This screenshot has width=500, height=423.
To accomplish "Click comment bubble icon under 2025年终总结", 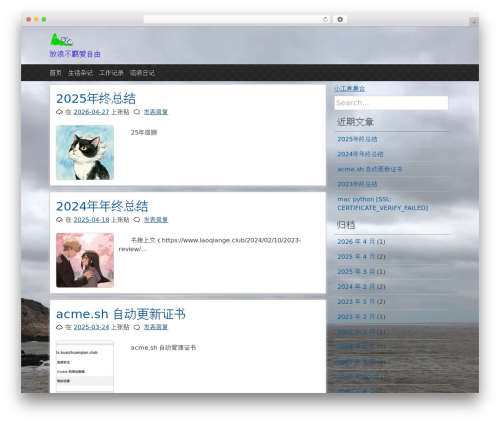I will (137, 112).
